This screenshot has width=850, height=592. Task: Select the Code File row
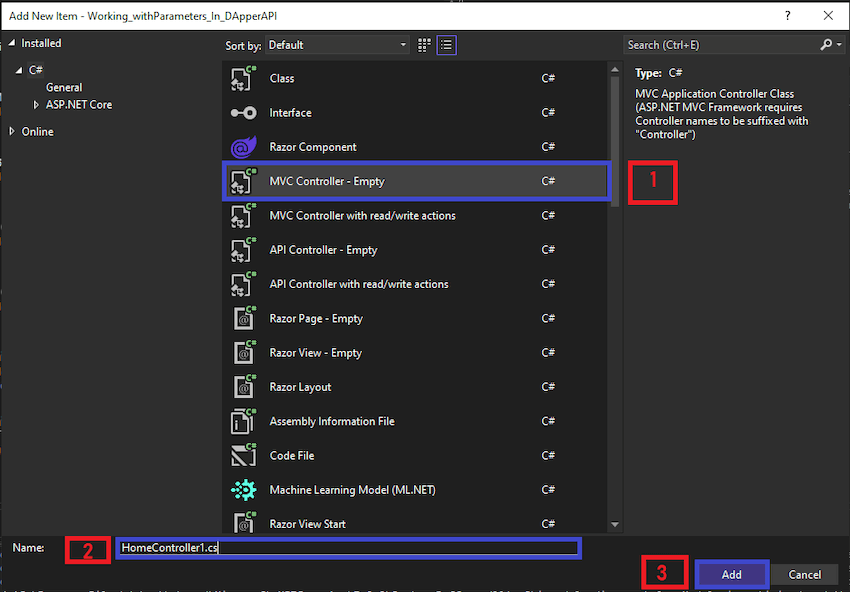(415, 455)
